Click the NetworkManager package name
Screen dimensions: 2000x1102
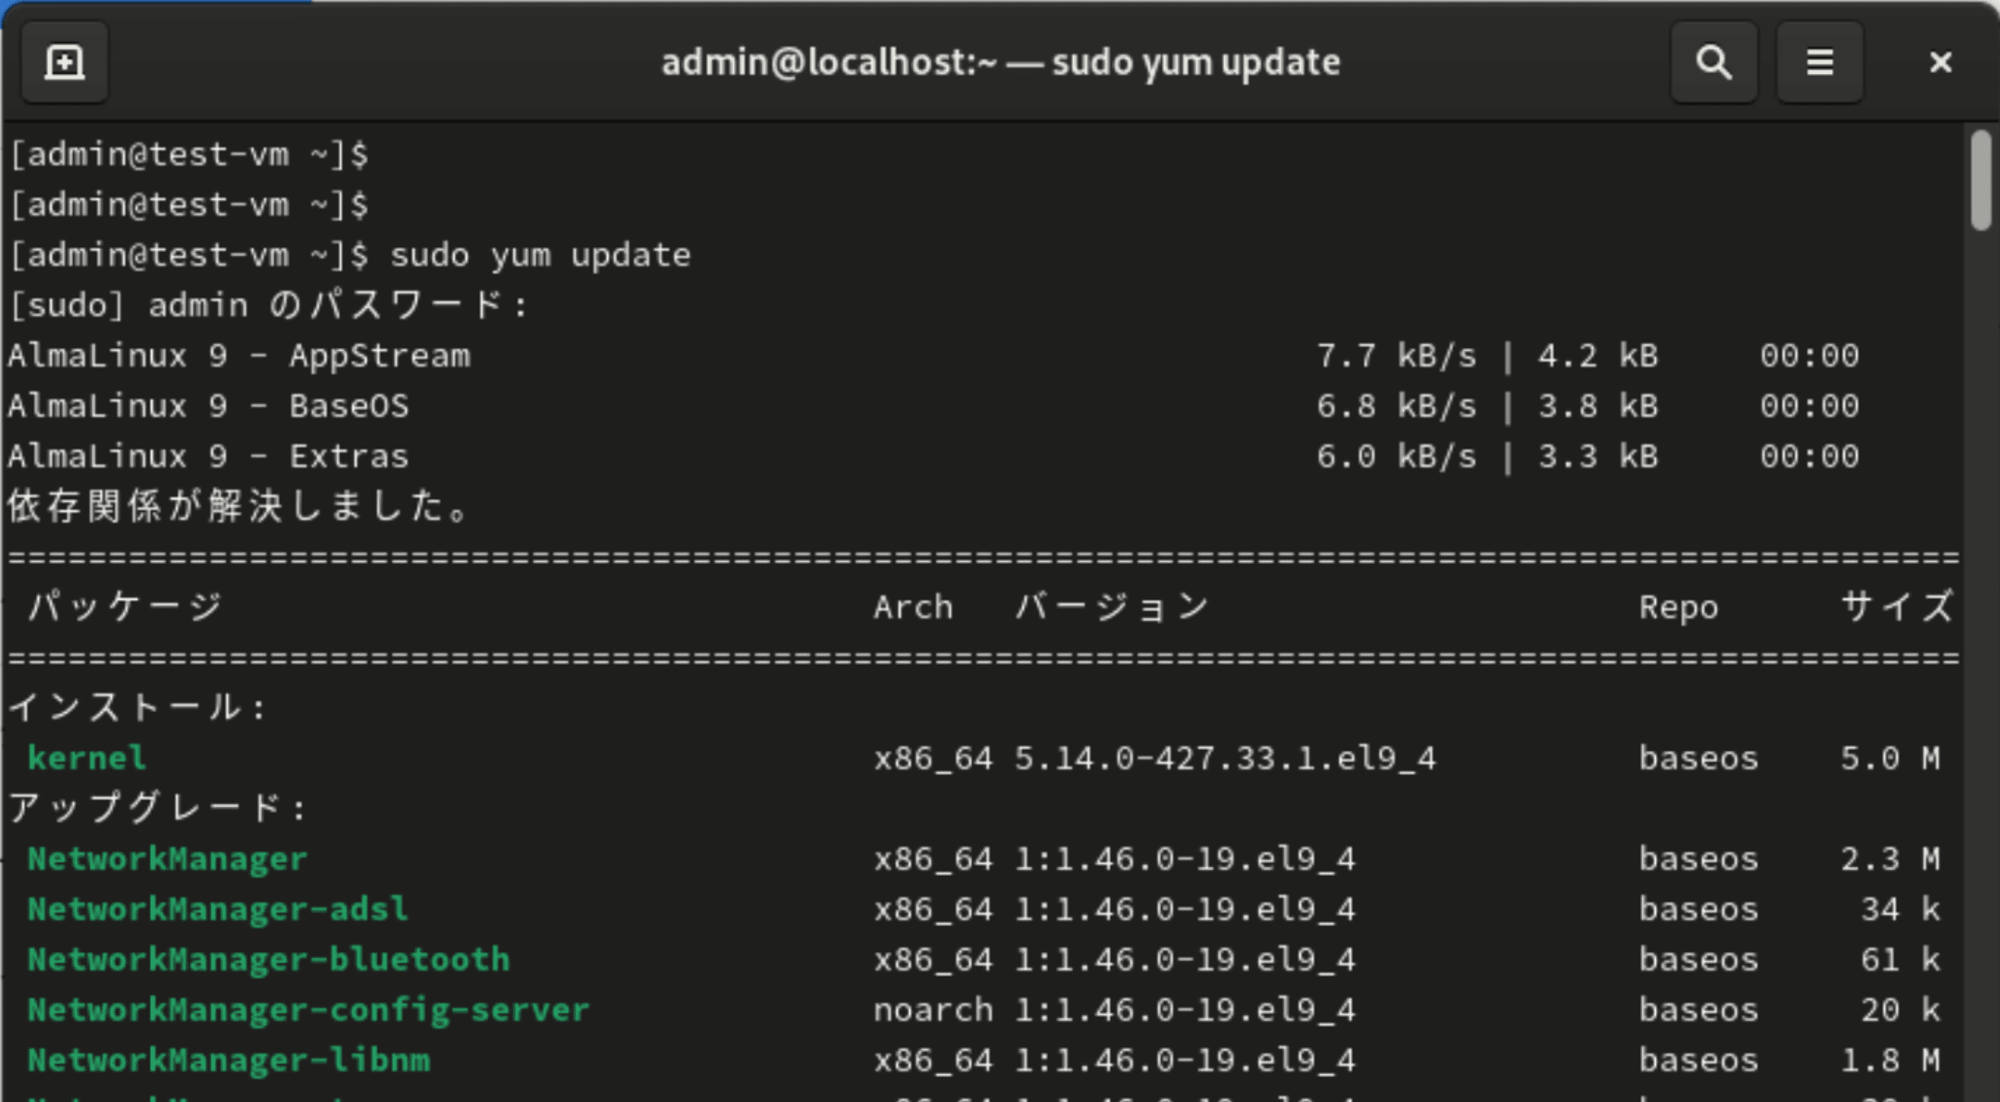tap(167, 859)
